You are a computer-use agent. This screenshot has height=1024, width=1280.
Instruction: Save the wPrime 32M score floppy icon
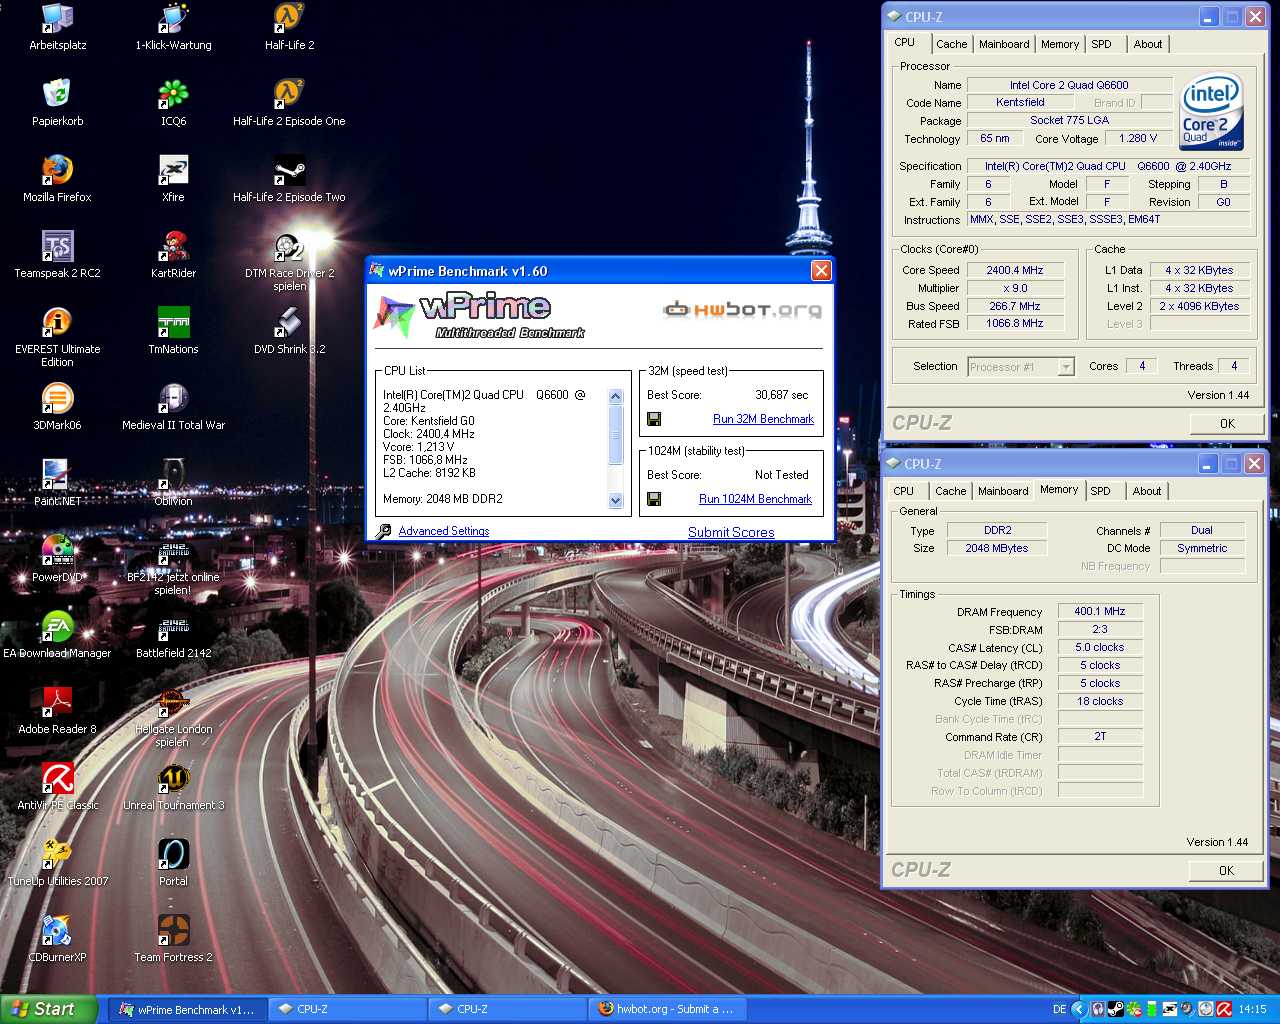pos(654,419)
